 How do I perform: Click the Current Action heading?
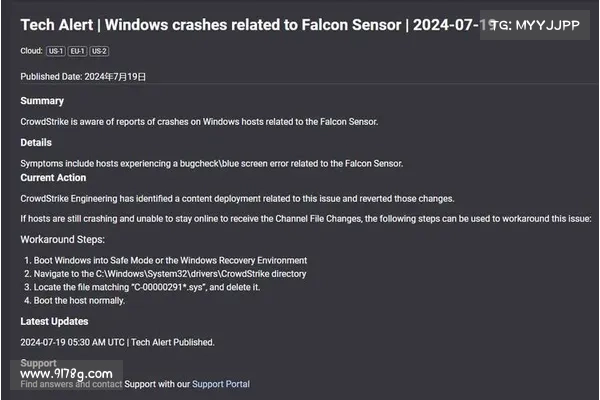click(x=53, y=178)
